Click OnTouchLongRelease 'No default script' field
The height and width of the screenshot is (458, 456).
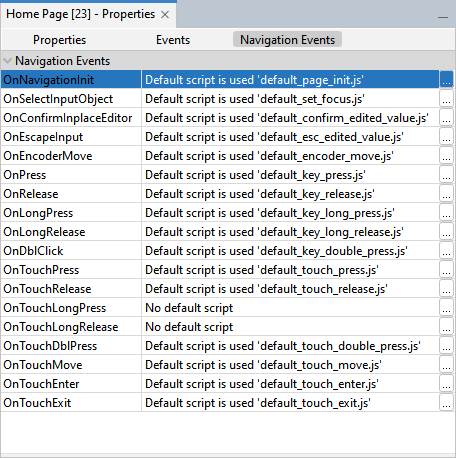[x=290, y=327]
